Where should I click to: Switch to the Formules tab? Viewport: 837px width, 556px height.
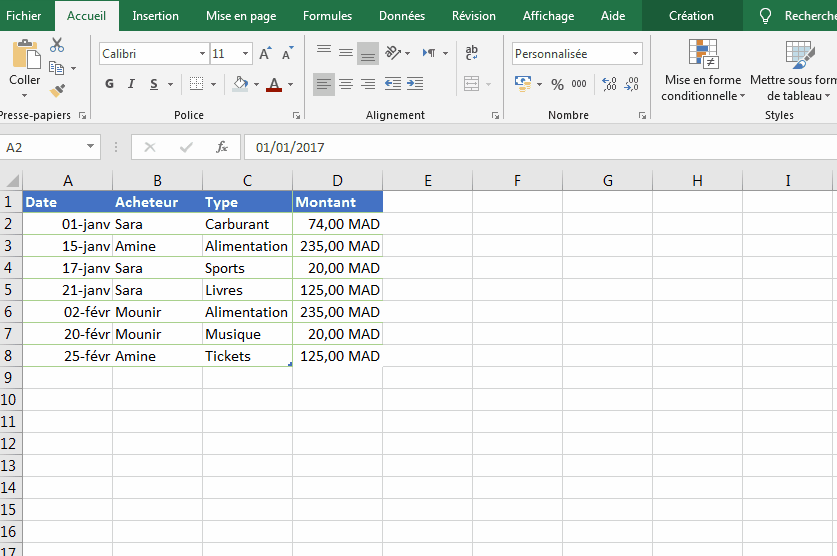[327, 15]
